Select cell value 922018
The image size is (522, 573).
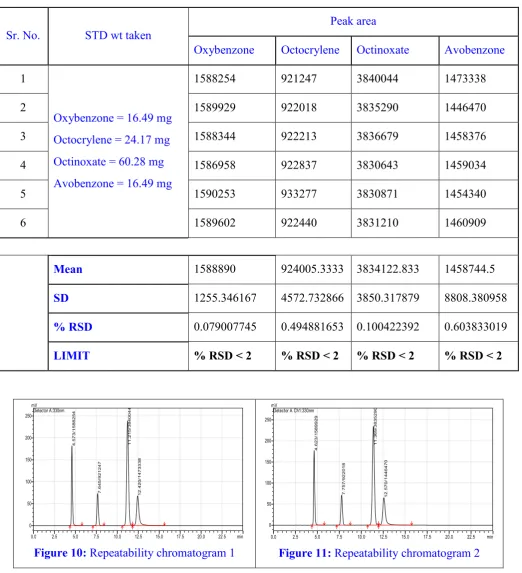299,107
